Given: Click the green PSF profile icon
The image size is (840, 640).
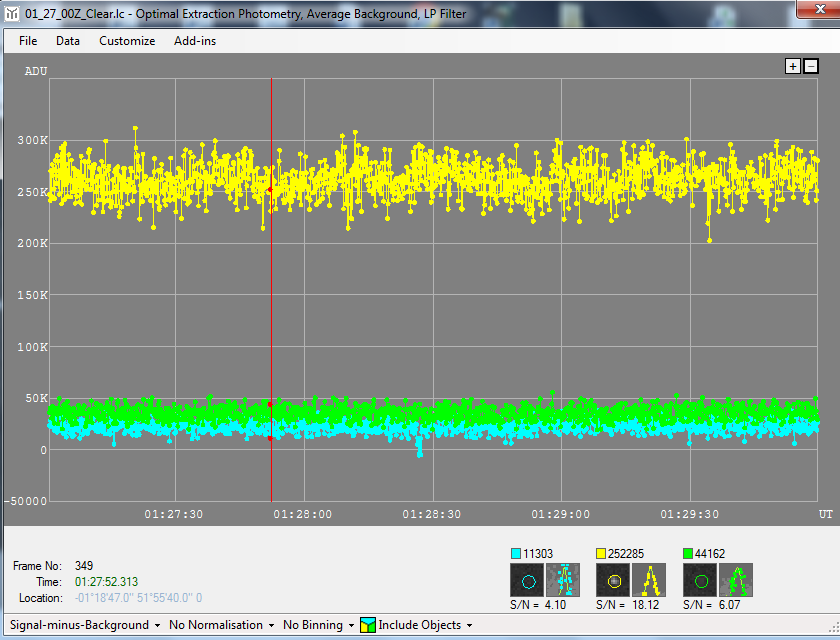Looking at the screenshot, I should tap(738, 580).
